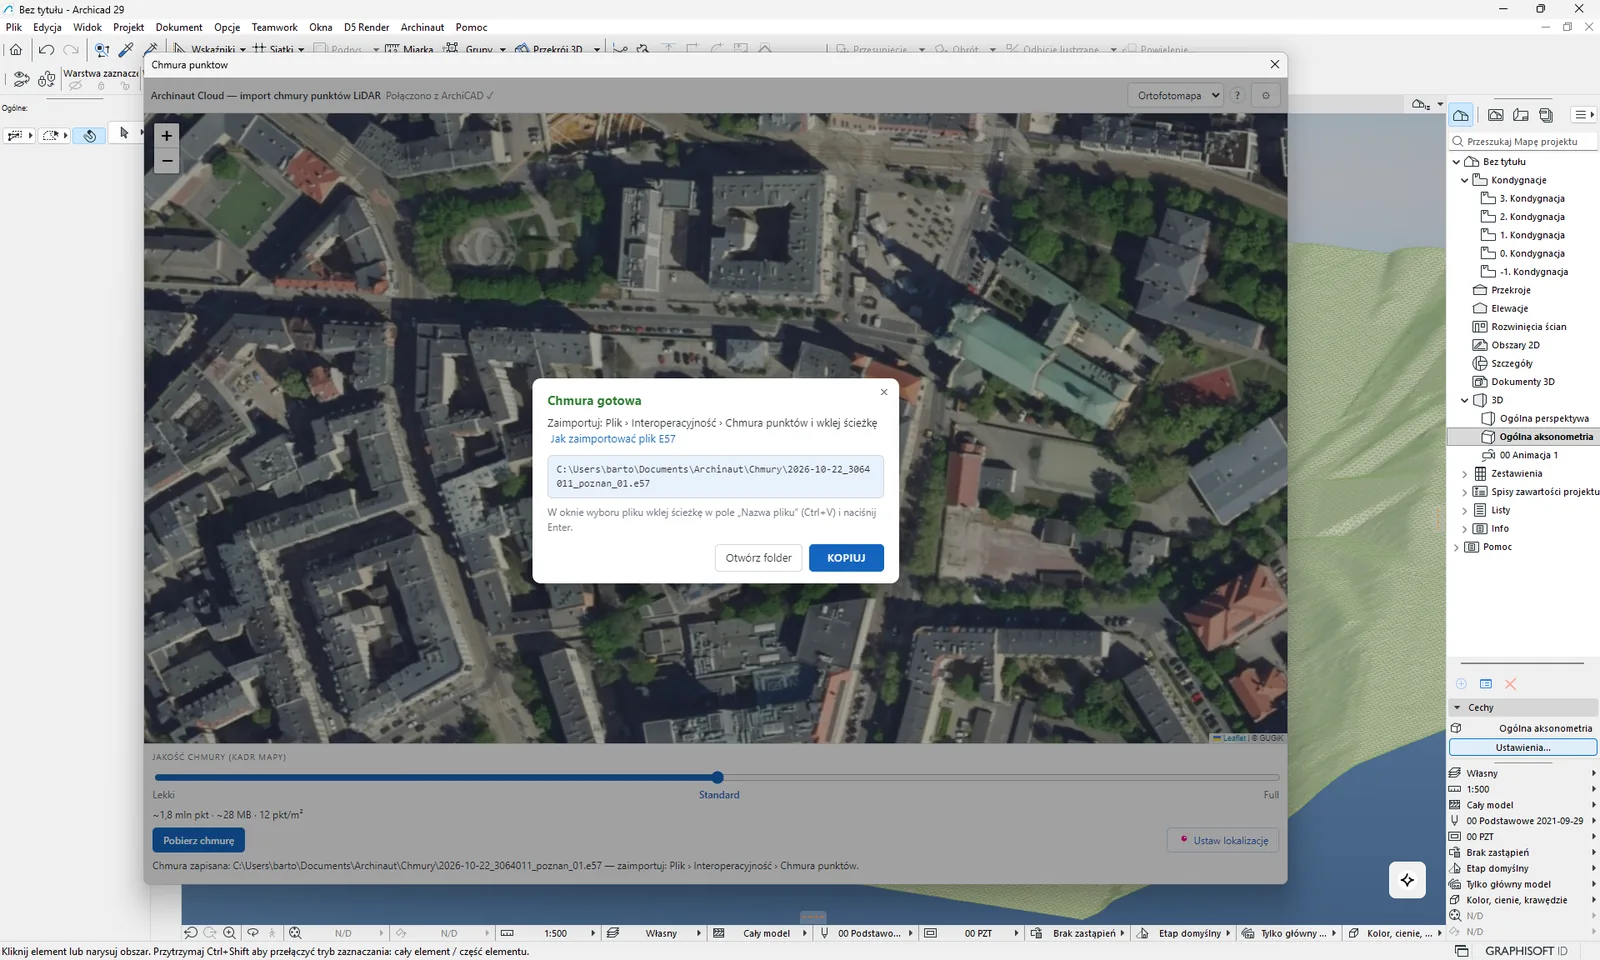This screenshot has height=960, width=1600.
Task: Click the red delete X icon in Navigator
Action: pos(1511,684)
